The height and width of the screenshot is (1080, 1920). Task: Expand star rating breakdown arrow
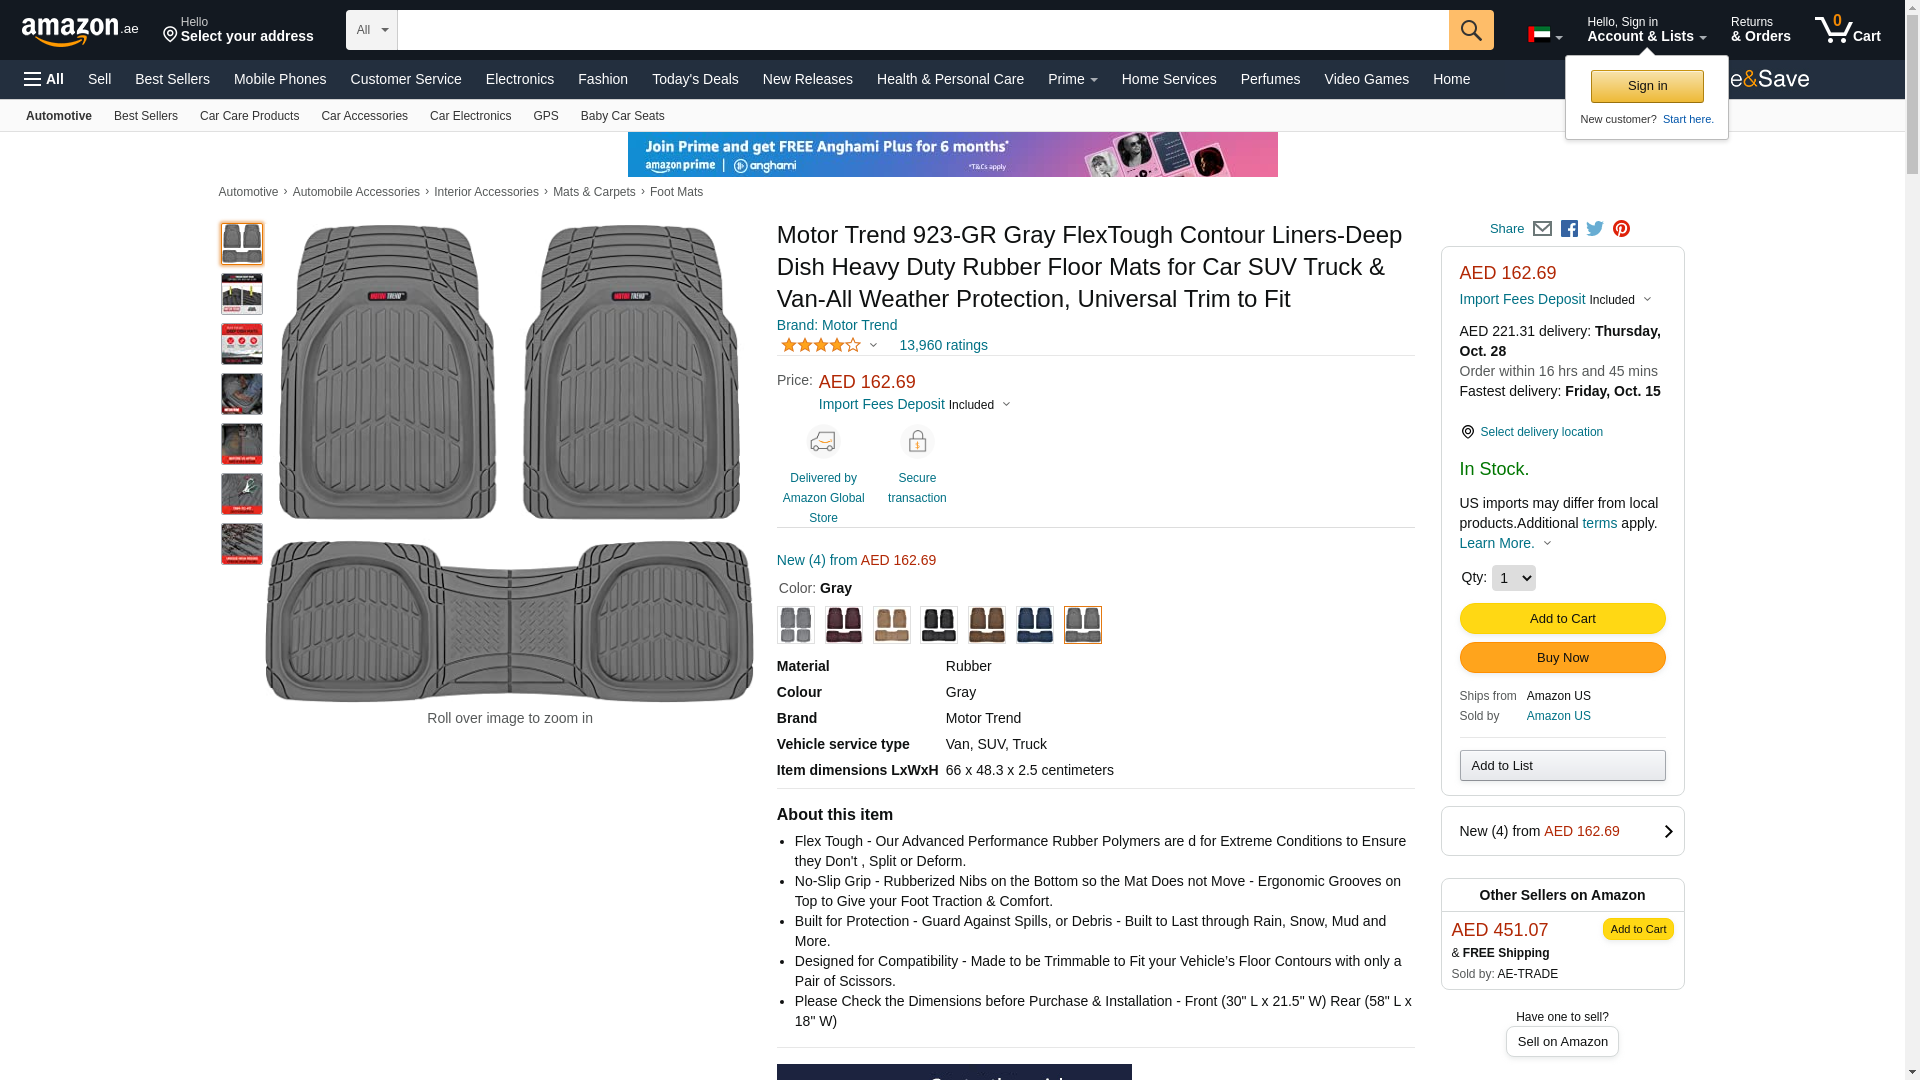(x=873, y=346)
